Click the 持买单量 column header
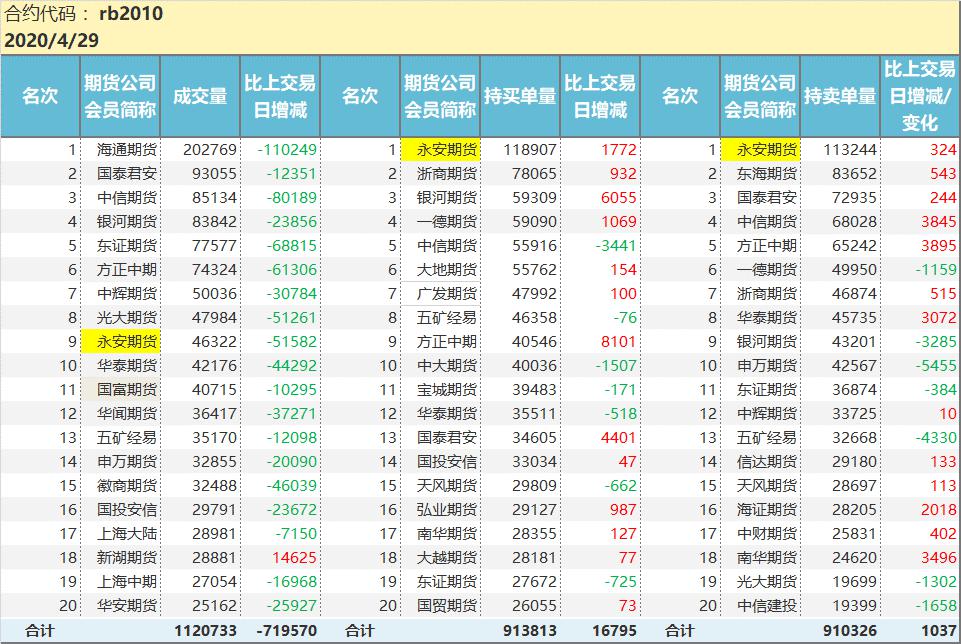The height and width of the screenshot is (644, 961). point(520,96)
